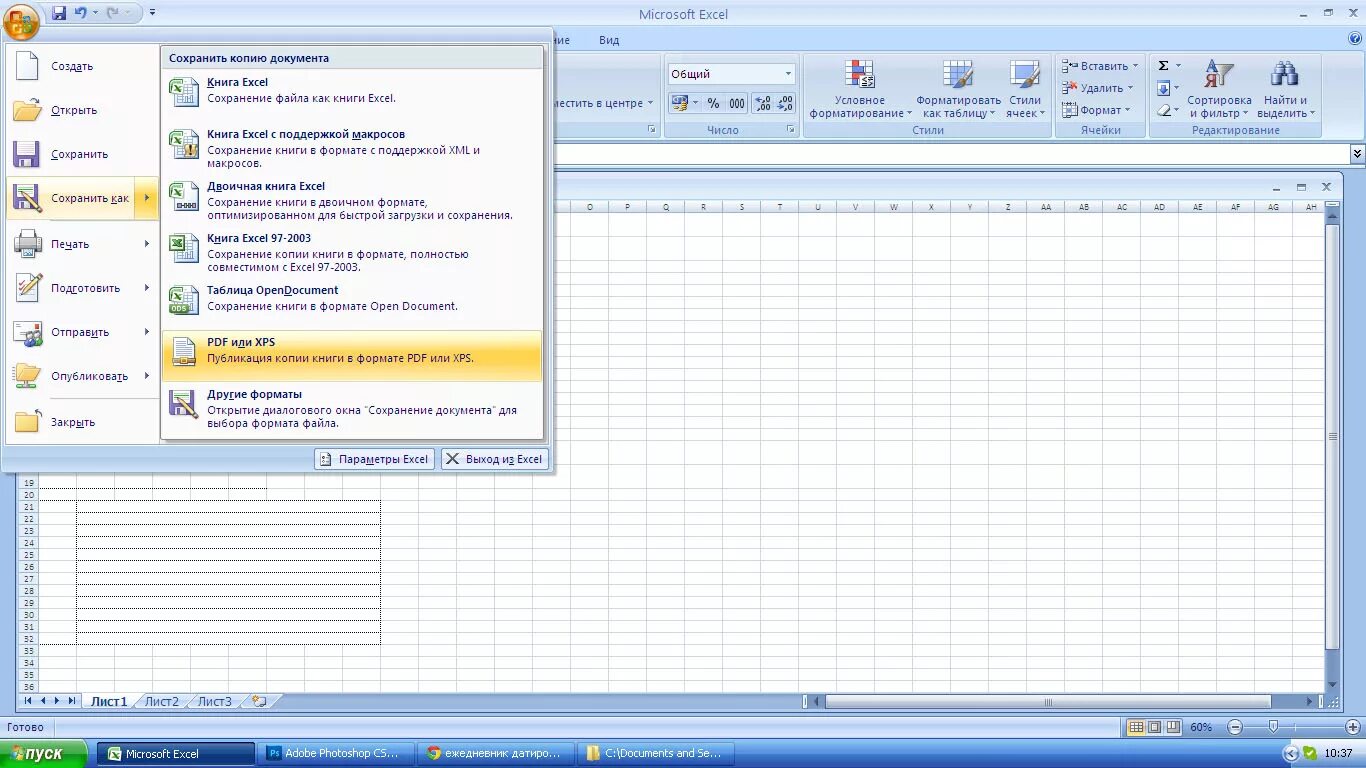This screenshot has width=1366, height=768.
Task: Apply percent style from Число group
Action: coord(712,103)
